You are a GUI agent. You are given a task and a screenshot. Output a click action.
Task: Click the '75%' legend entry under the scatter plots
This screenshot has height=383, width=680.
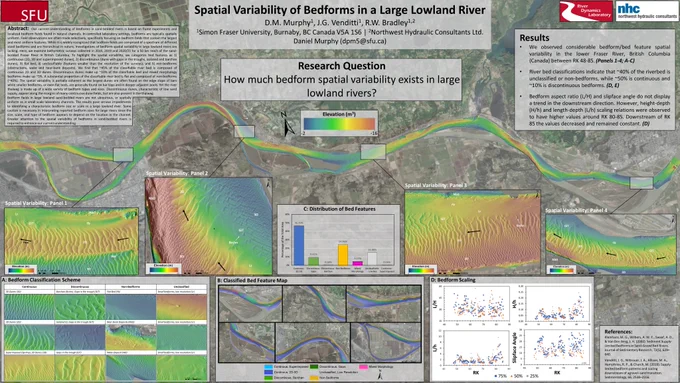click(x=501, y=376)
